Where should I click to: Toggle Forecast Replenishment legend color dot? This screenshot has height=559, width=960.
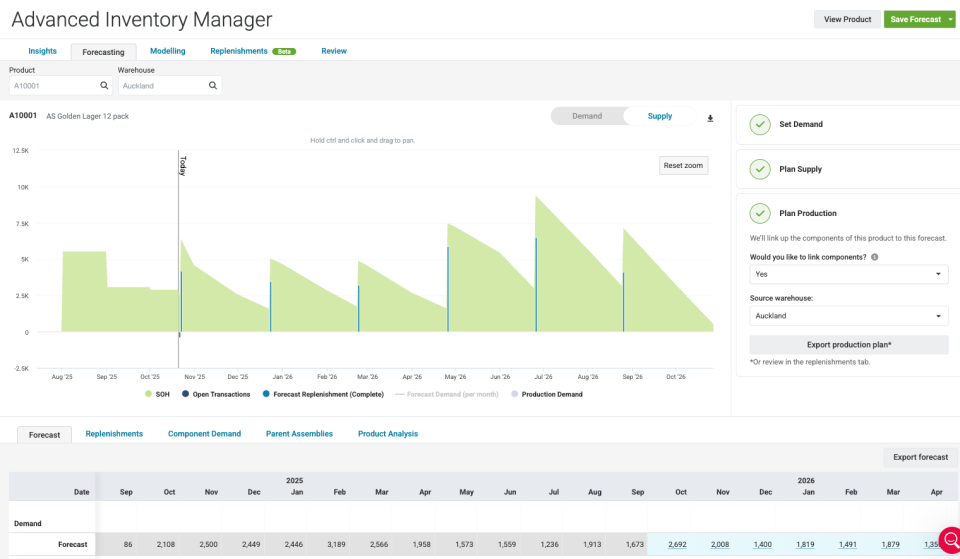pos(265,394)
